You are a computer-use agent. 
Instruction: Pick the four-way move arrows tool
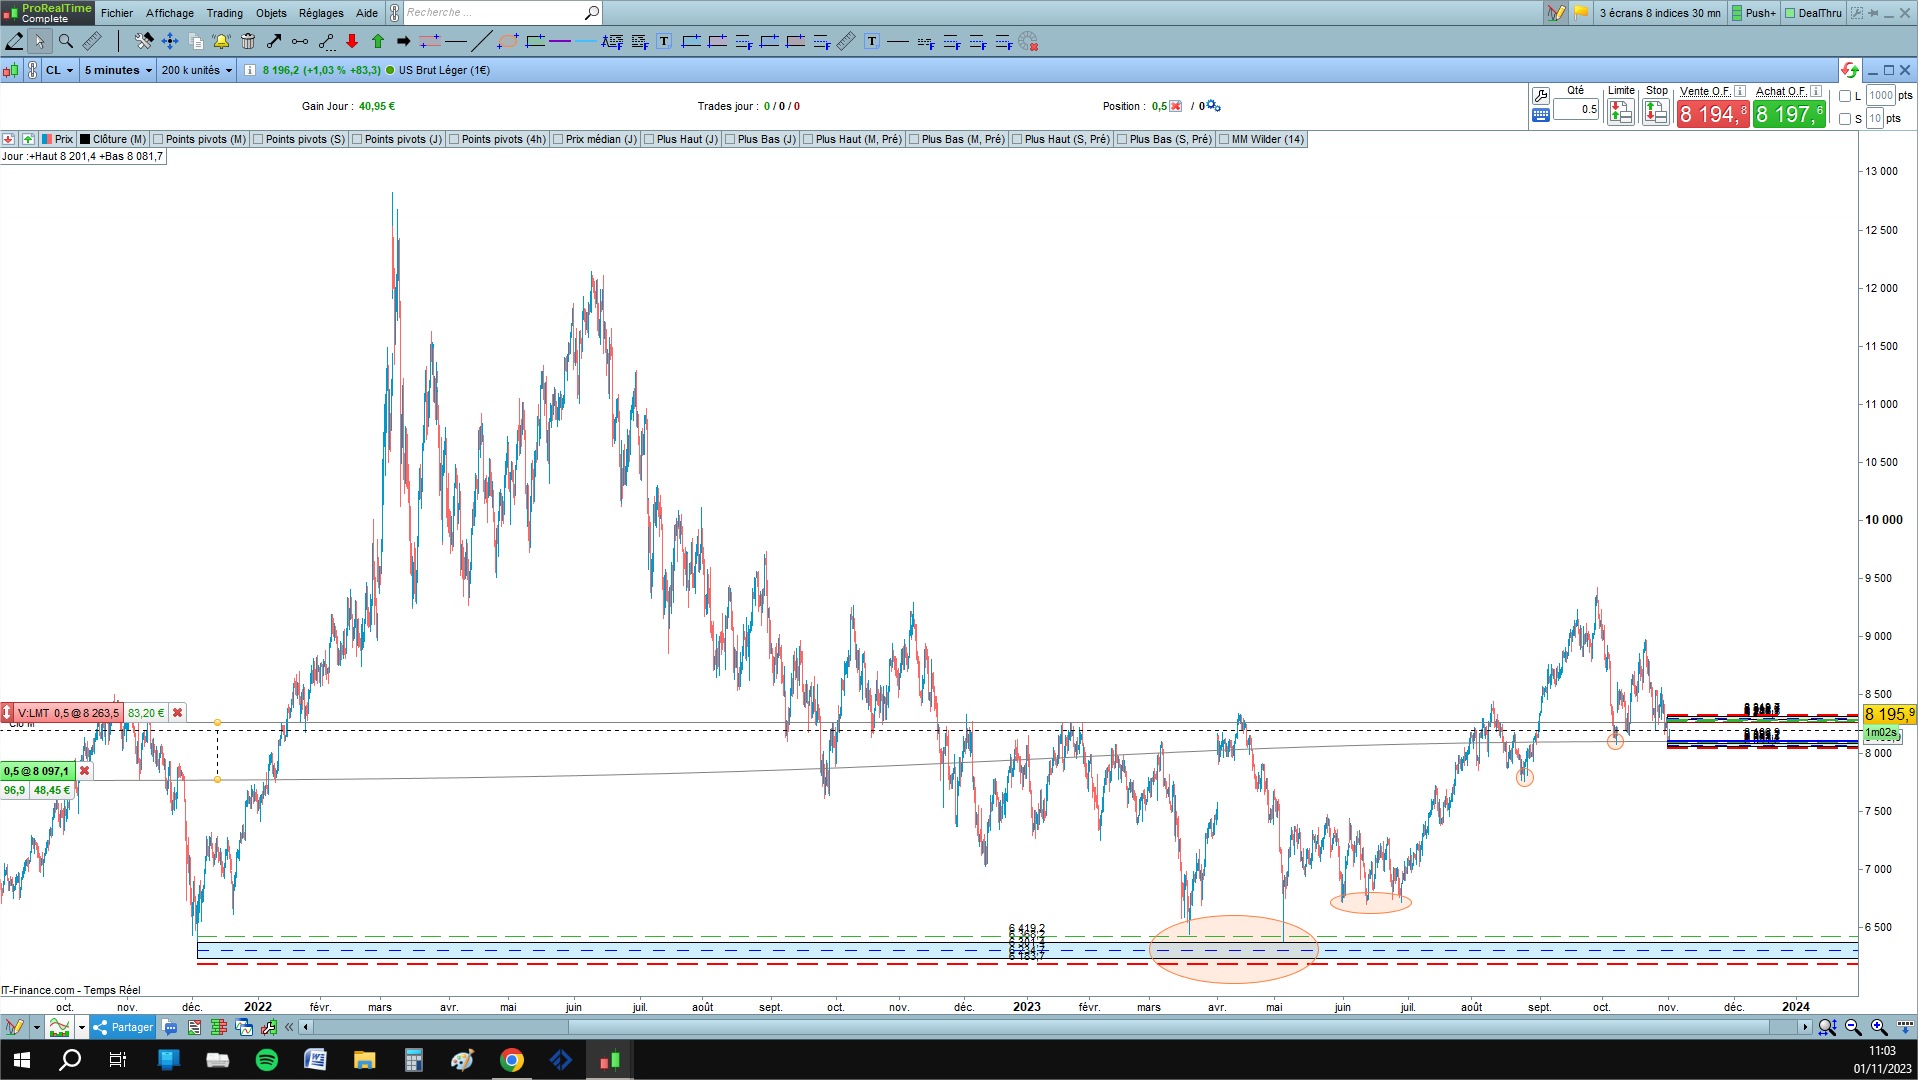[x=170, y=41]
